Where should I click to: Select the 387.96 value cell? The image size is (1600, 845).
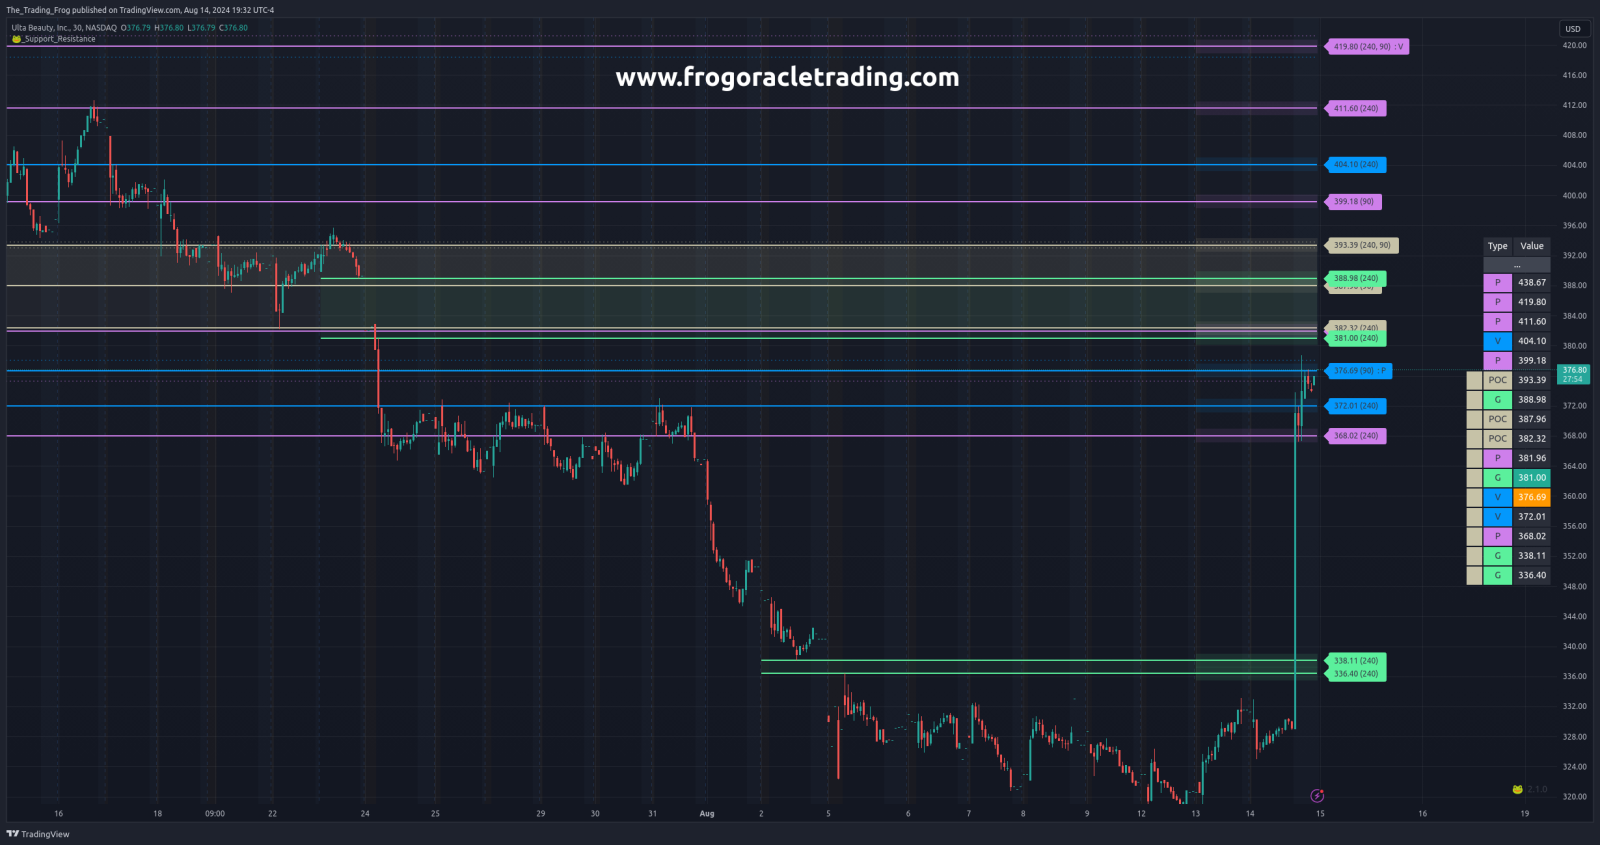click(x=1532, y=419)
